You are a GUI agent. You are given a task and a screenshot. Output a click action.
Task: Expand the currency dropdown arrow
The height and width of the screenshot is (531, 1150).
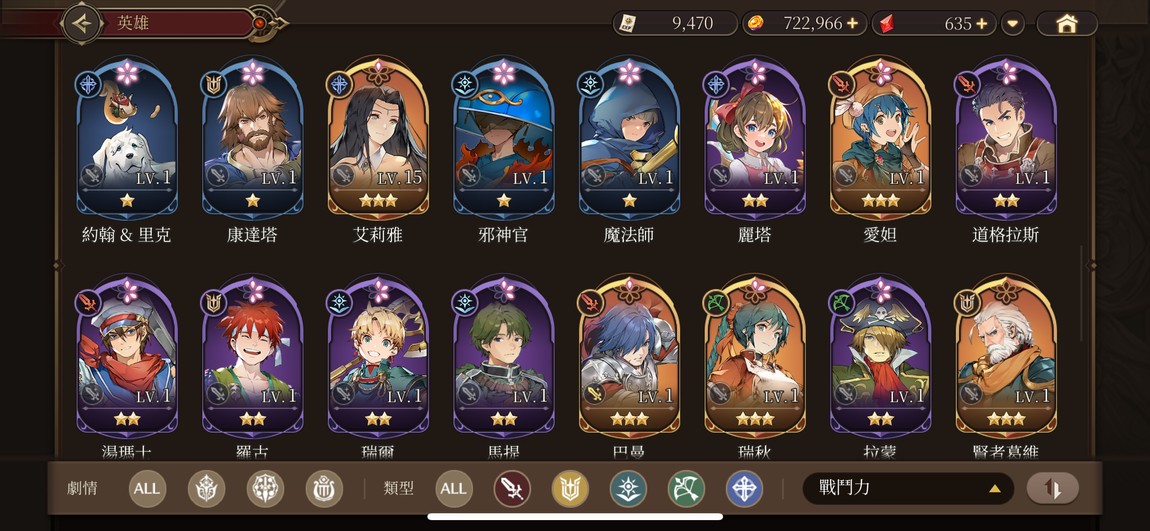click(x=1013, y=23)
